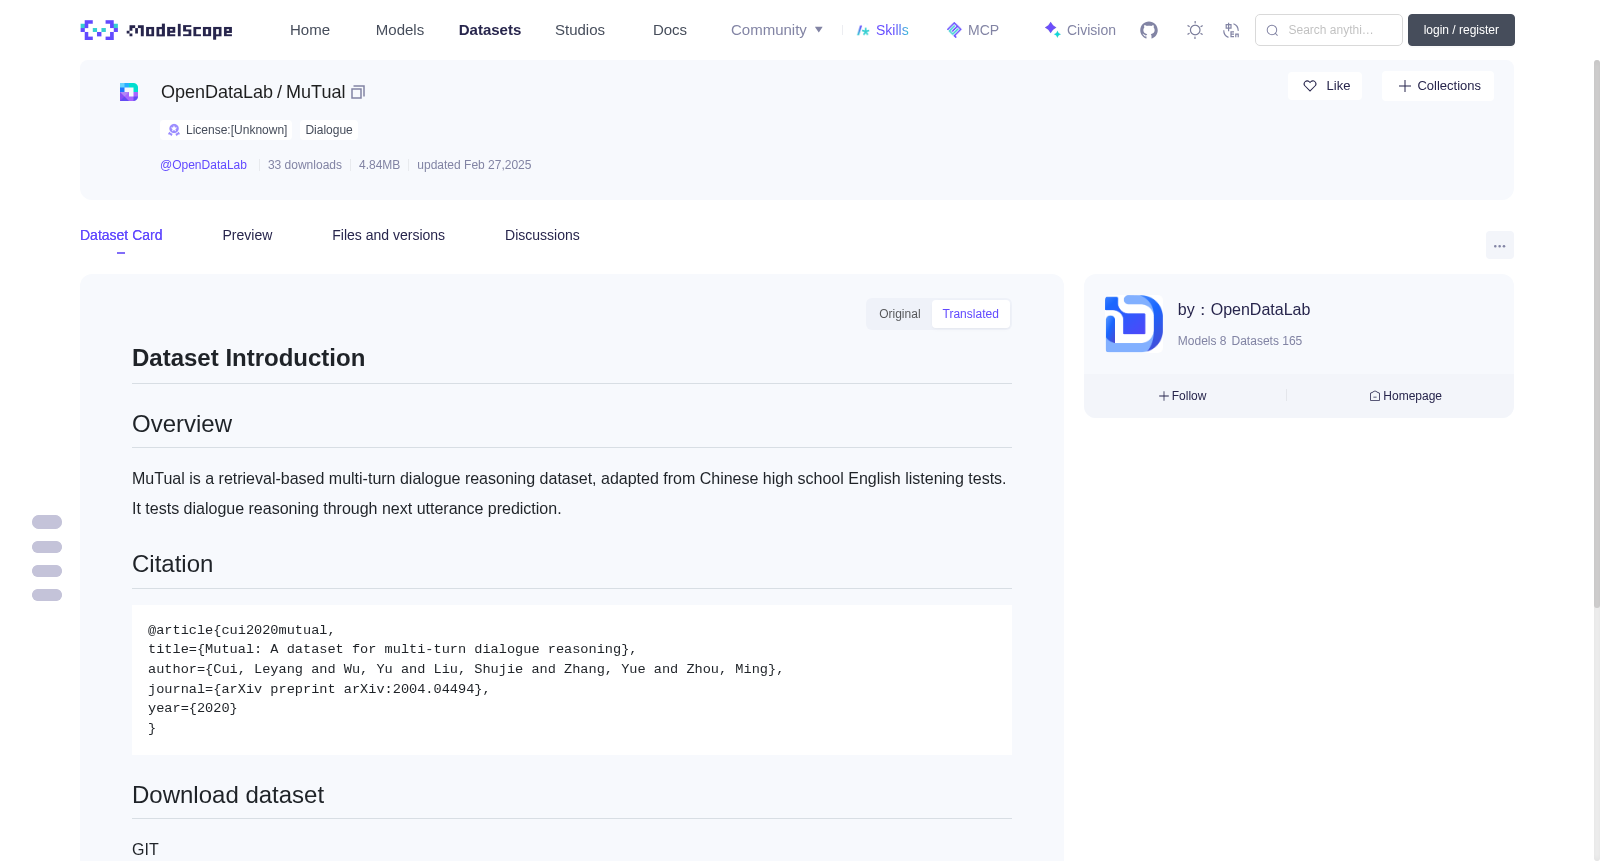
Task: Open the Civision page
Action: click(x=1080, y=30)
